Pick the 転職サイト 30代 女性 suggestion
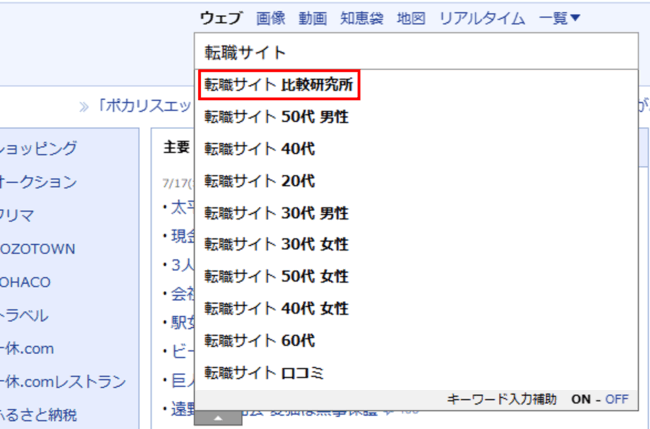The width and height of the screenshot is (650, 429). [x=276, y=245]
